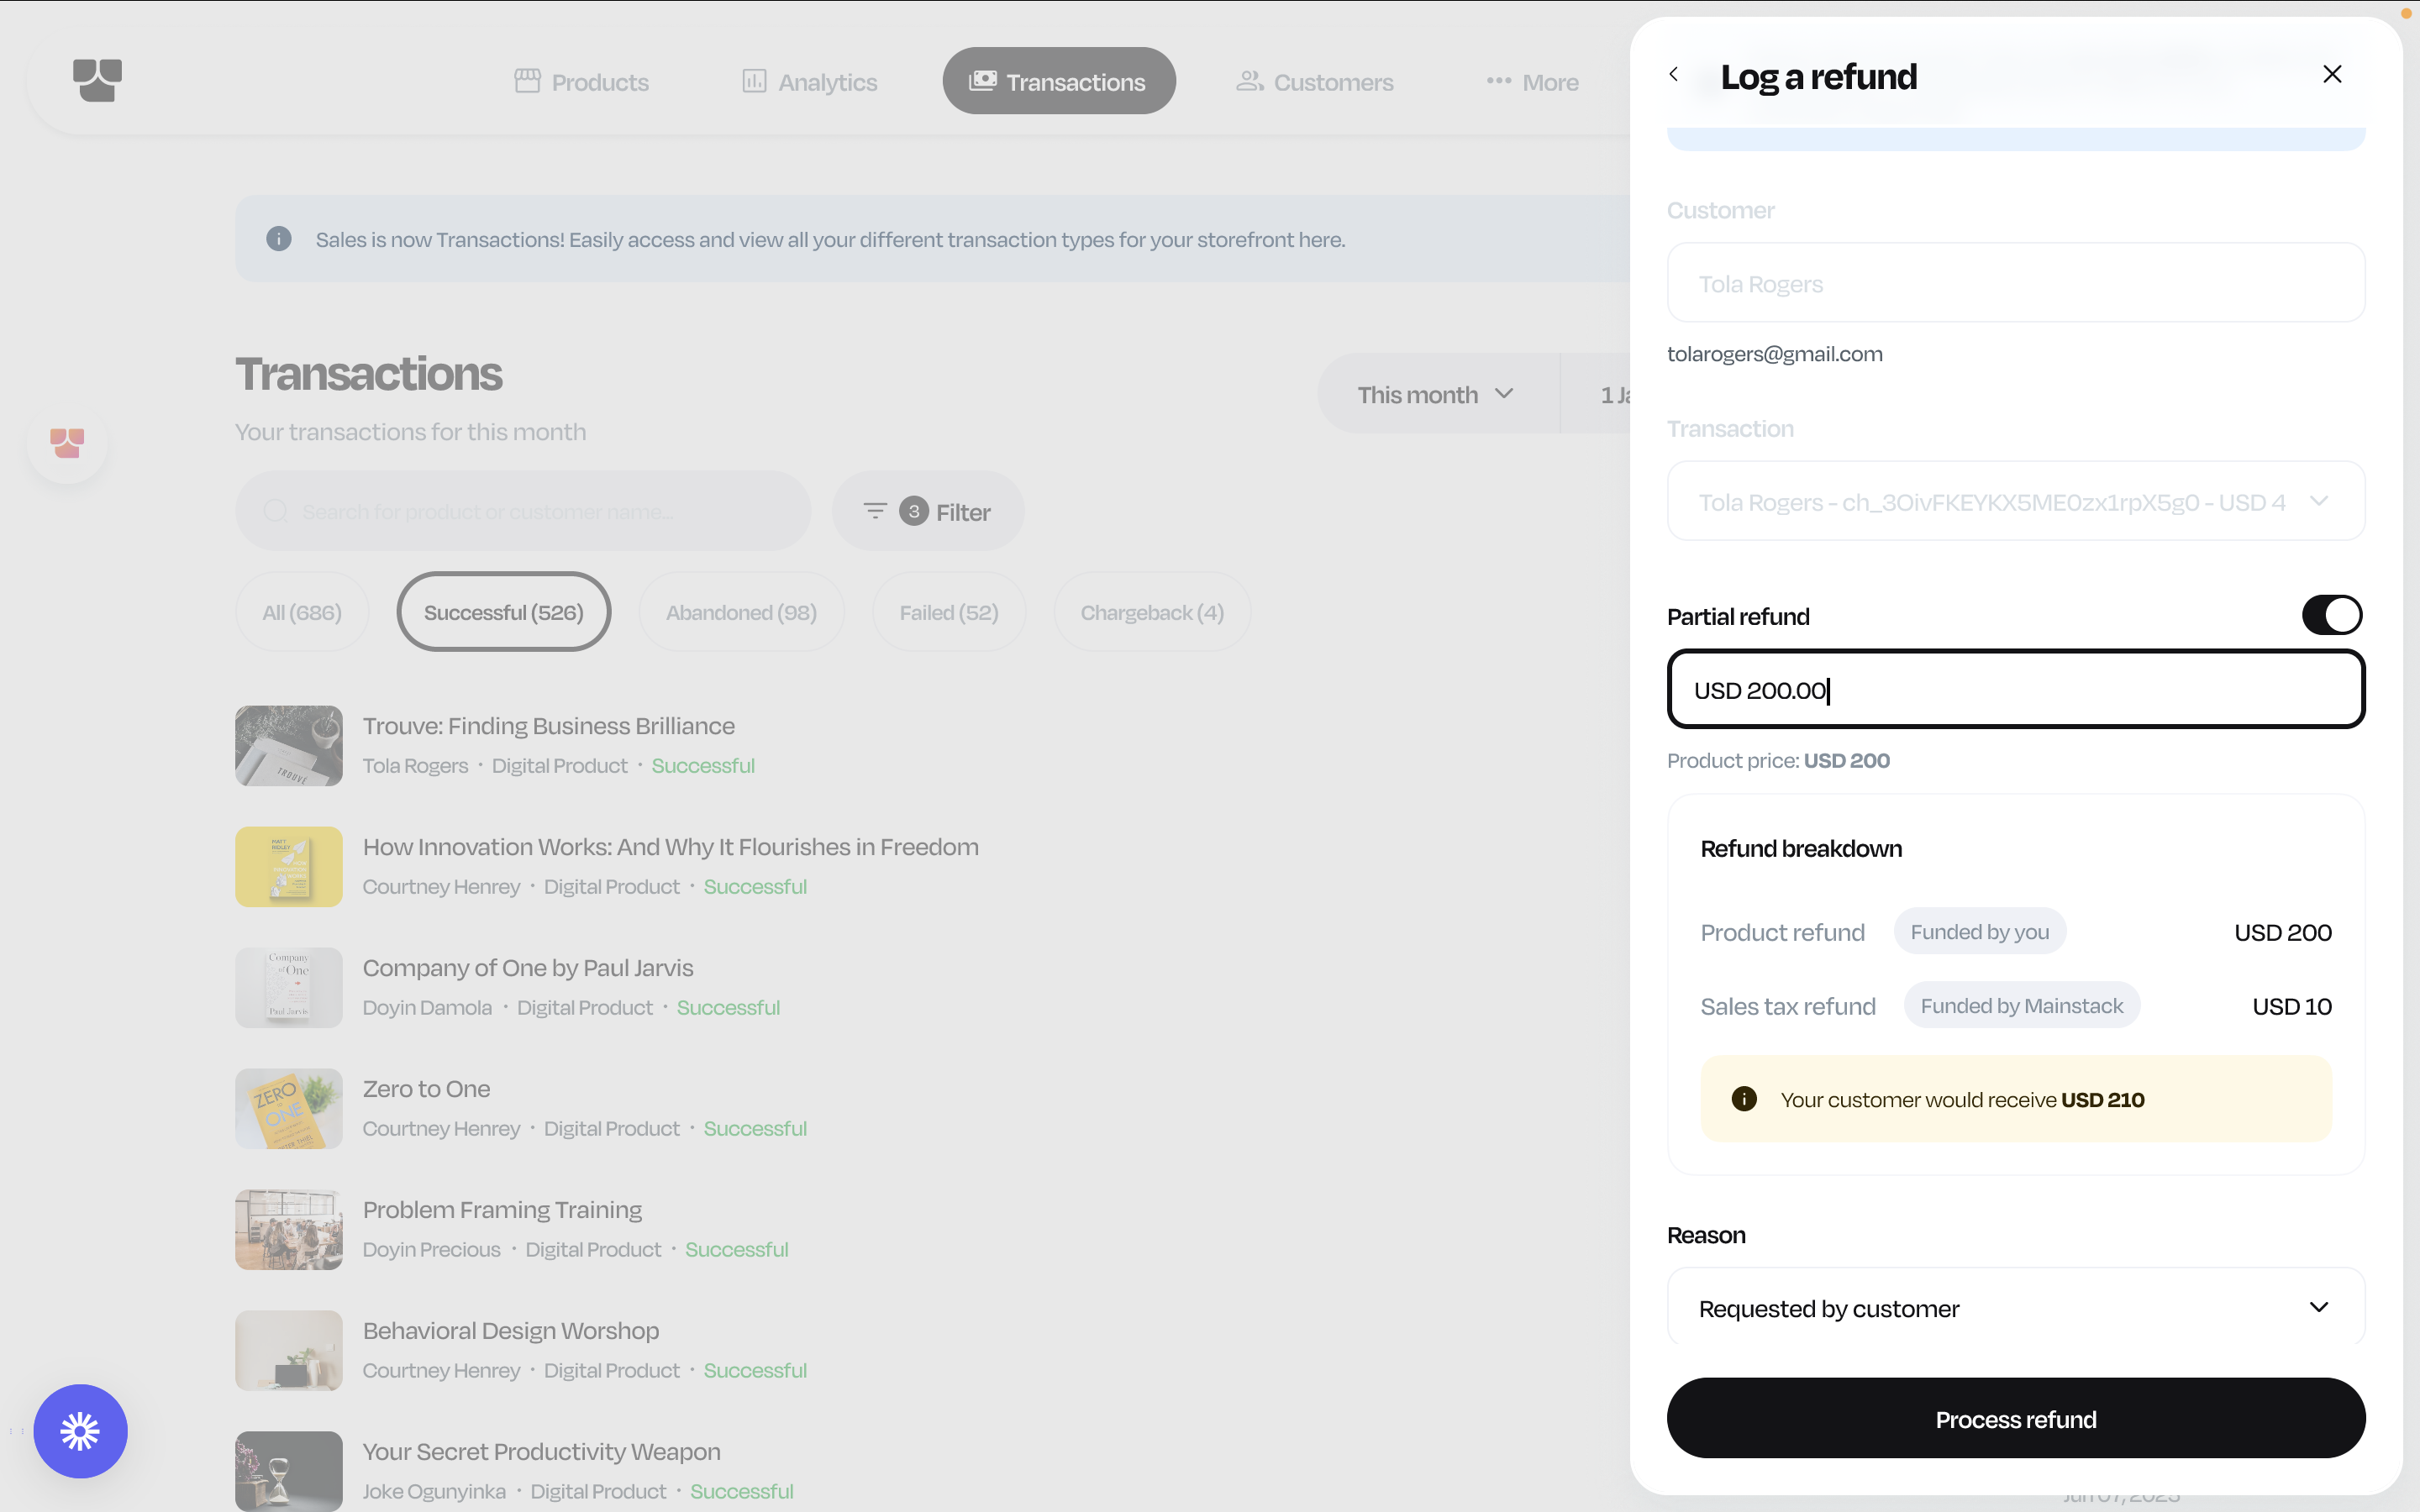
Task: Click the search magnifier icon
Action: 275,511
